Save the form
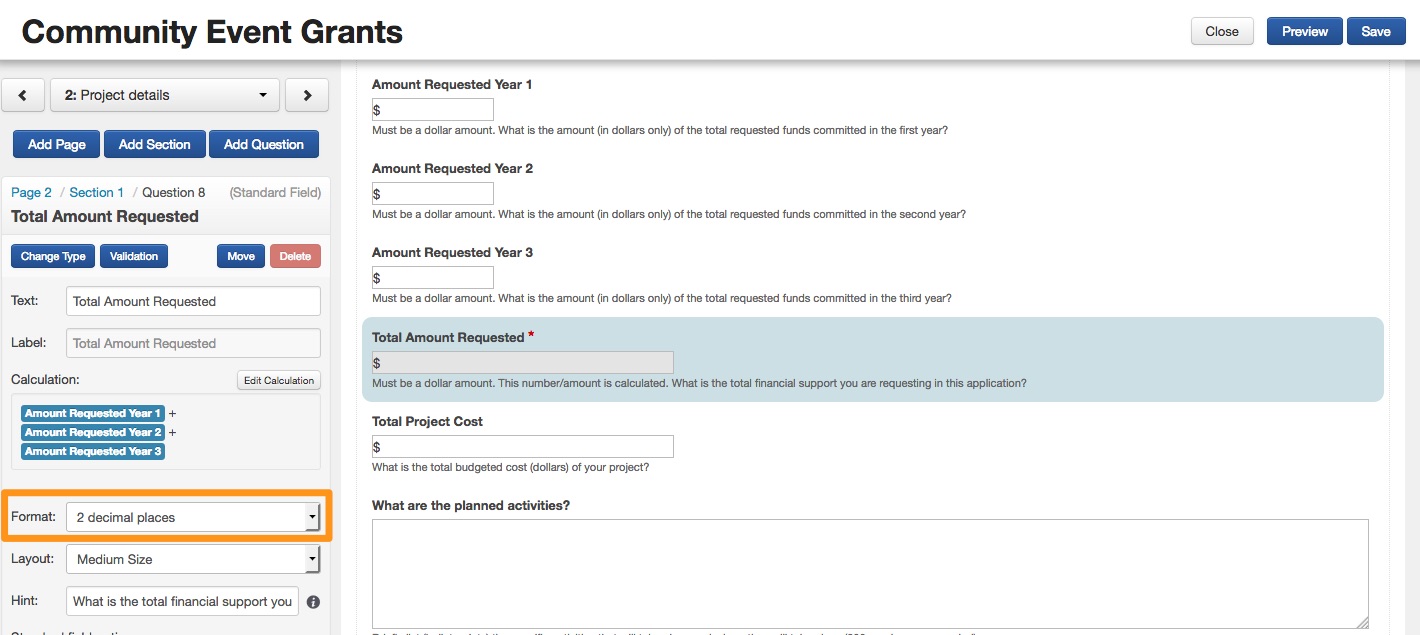Screen dimensions: 1420x635 (1376, 31)
